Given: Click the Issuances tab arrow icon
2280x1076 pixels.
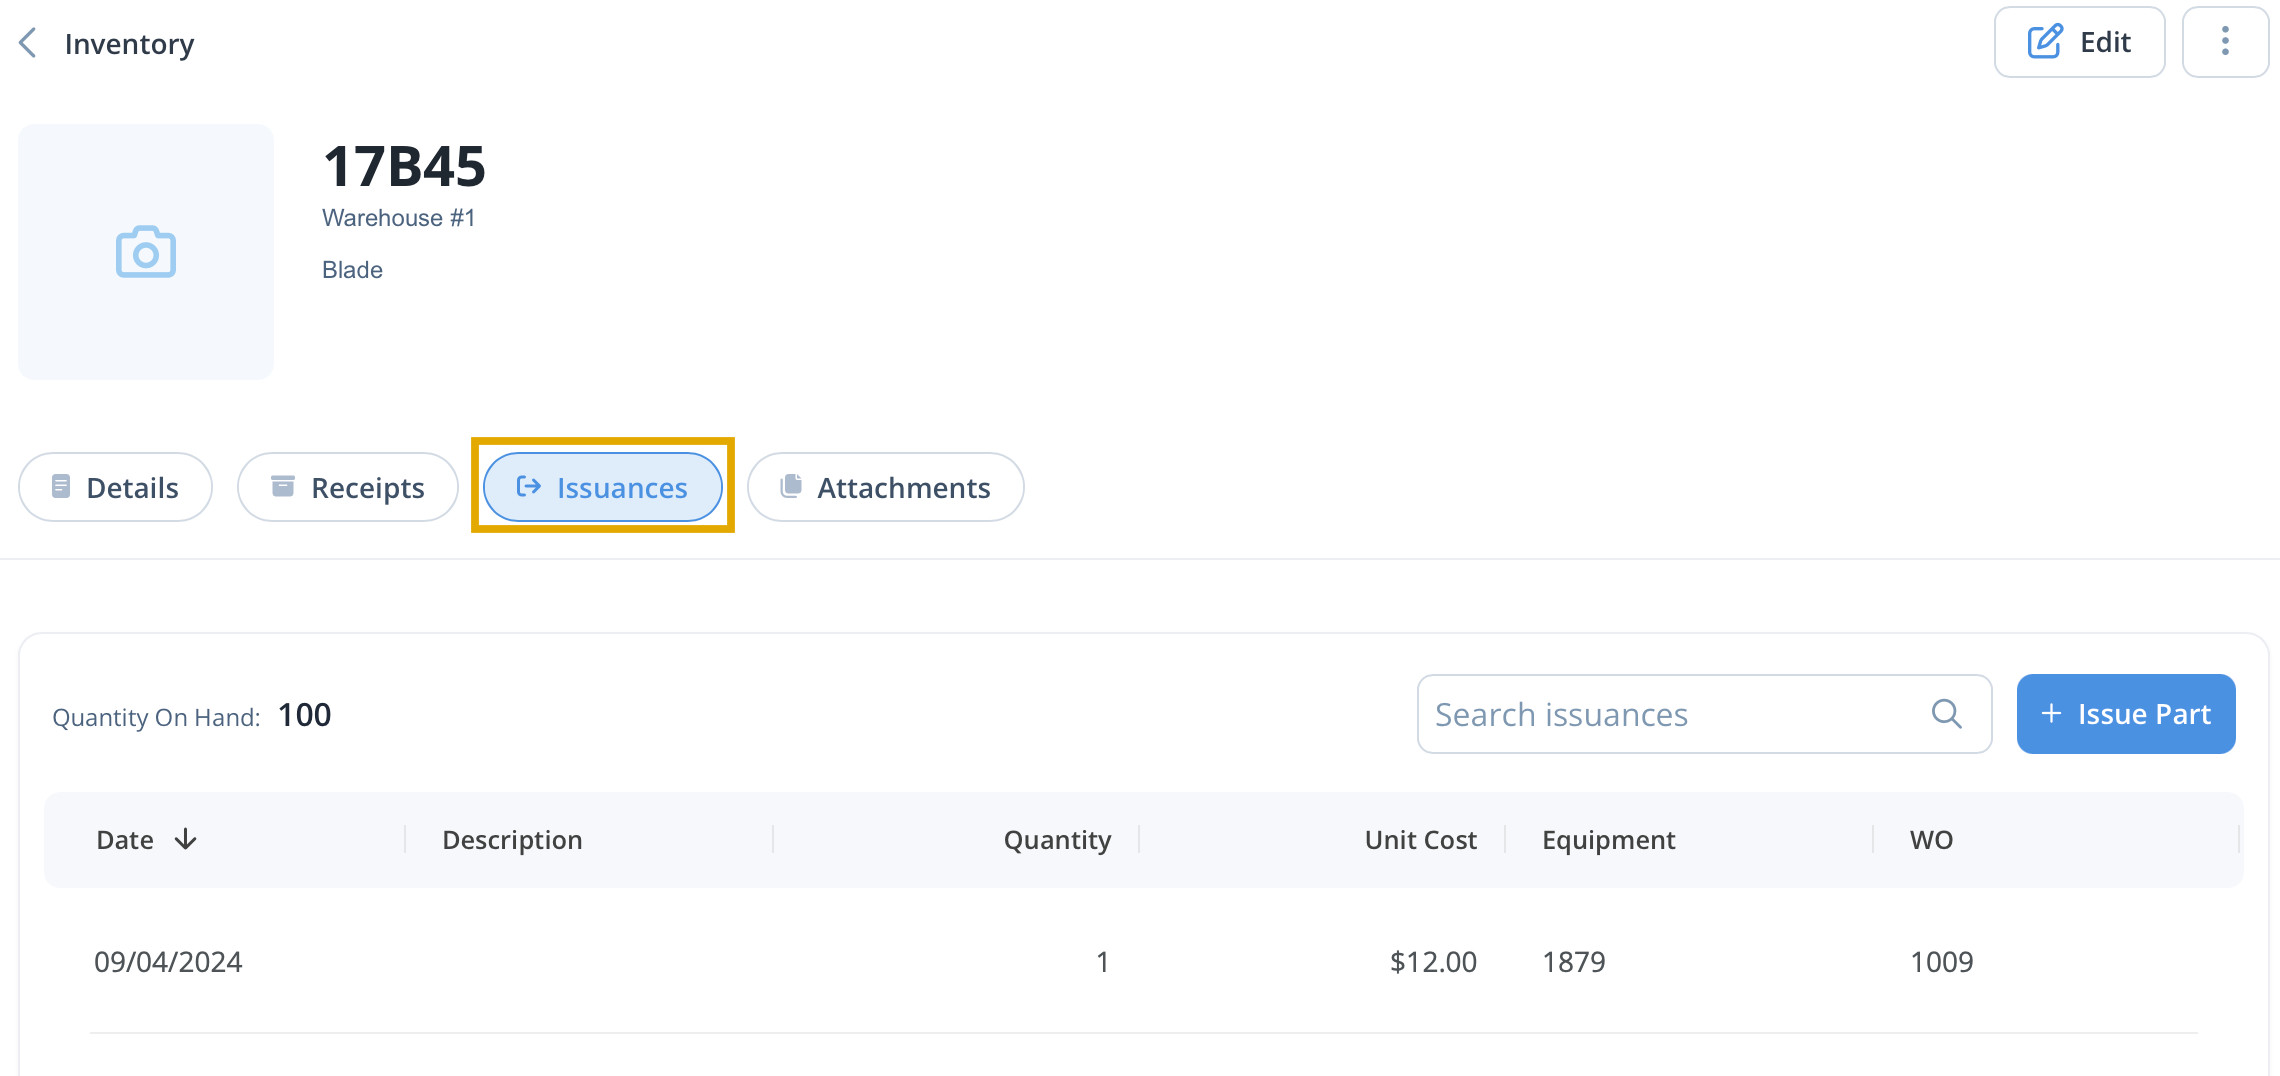Looking at the screenshot, I should click(x=529, y=487).
